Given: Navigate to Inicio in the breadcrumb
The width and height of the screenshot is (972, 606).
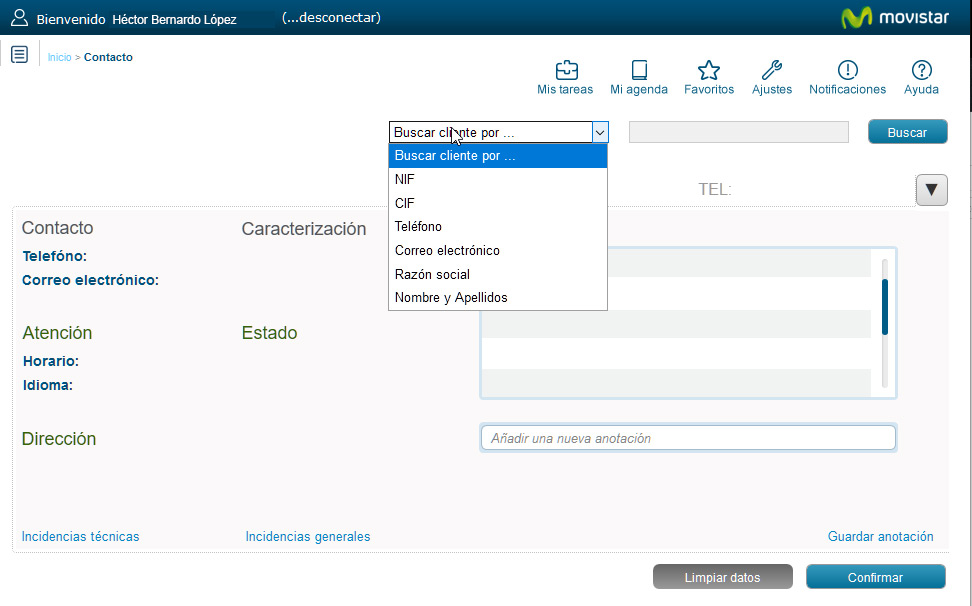Looking at the screenshot, I should (x=57, y=57).
